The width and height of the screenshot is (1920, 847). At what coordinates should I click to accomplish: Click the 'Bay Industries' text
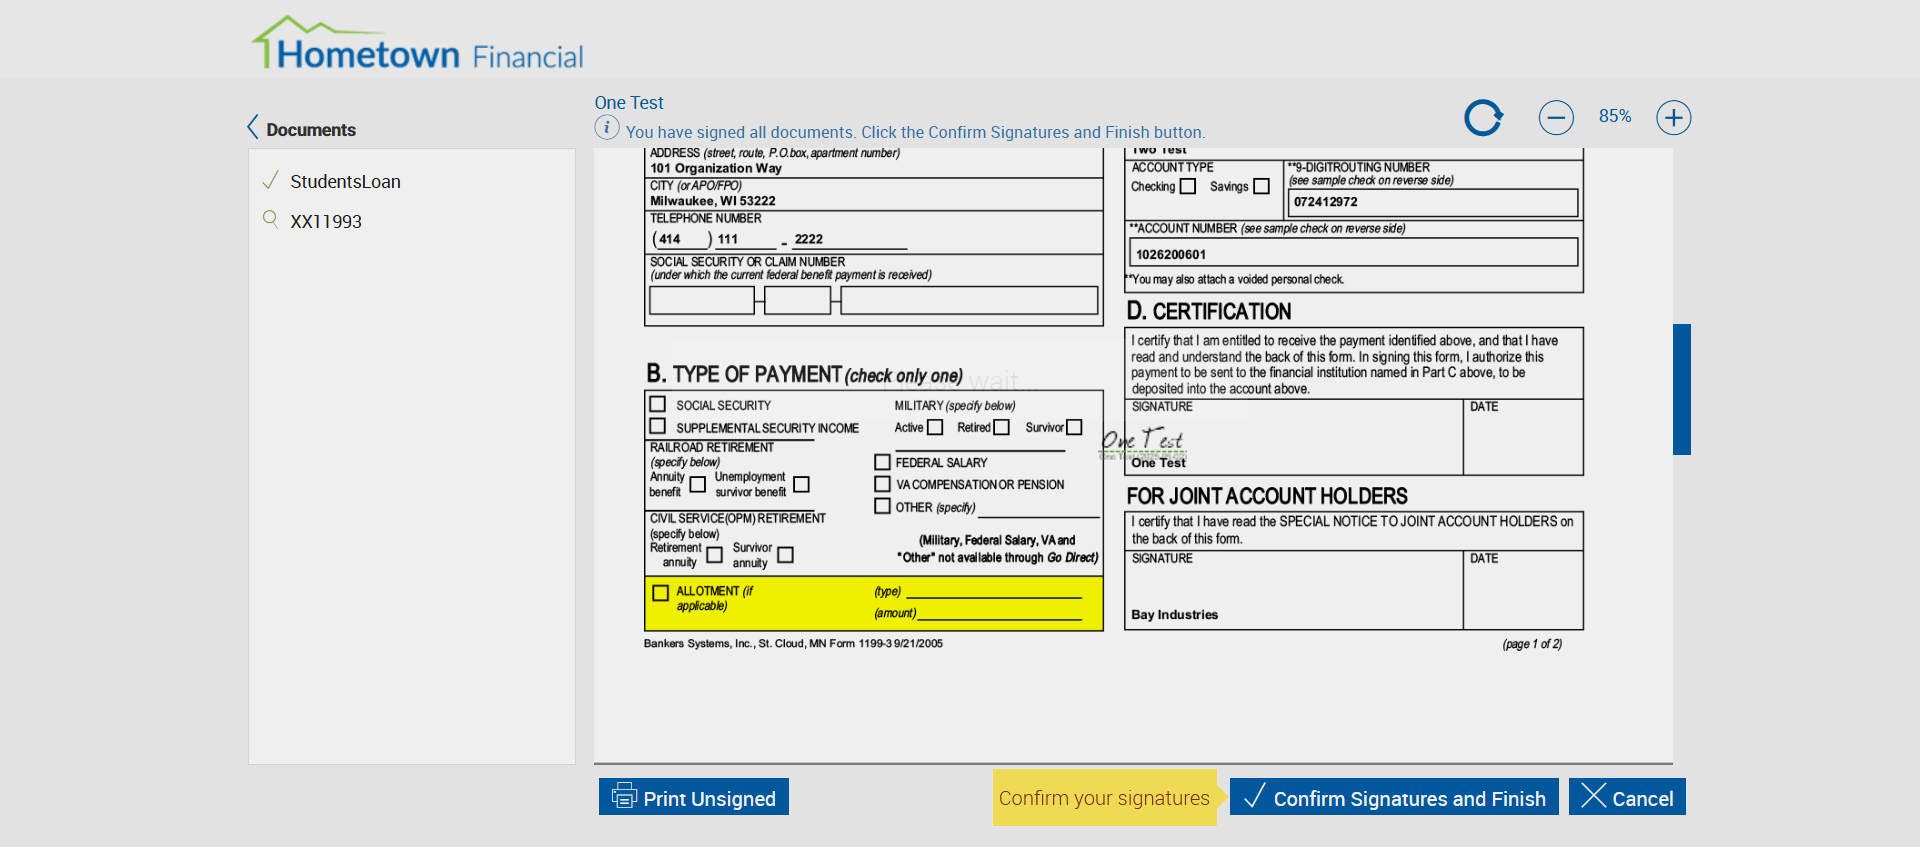click(1175, 615)
